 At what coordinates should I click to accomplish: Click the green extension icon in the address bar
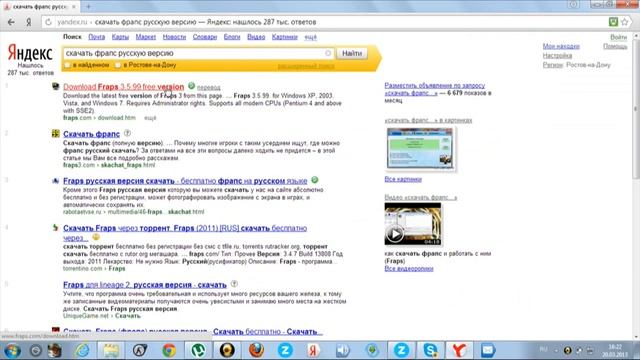point(613,22)
